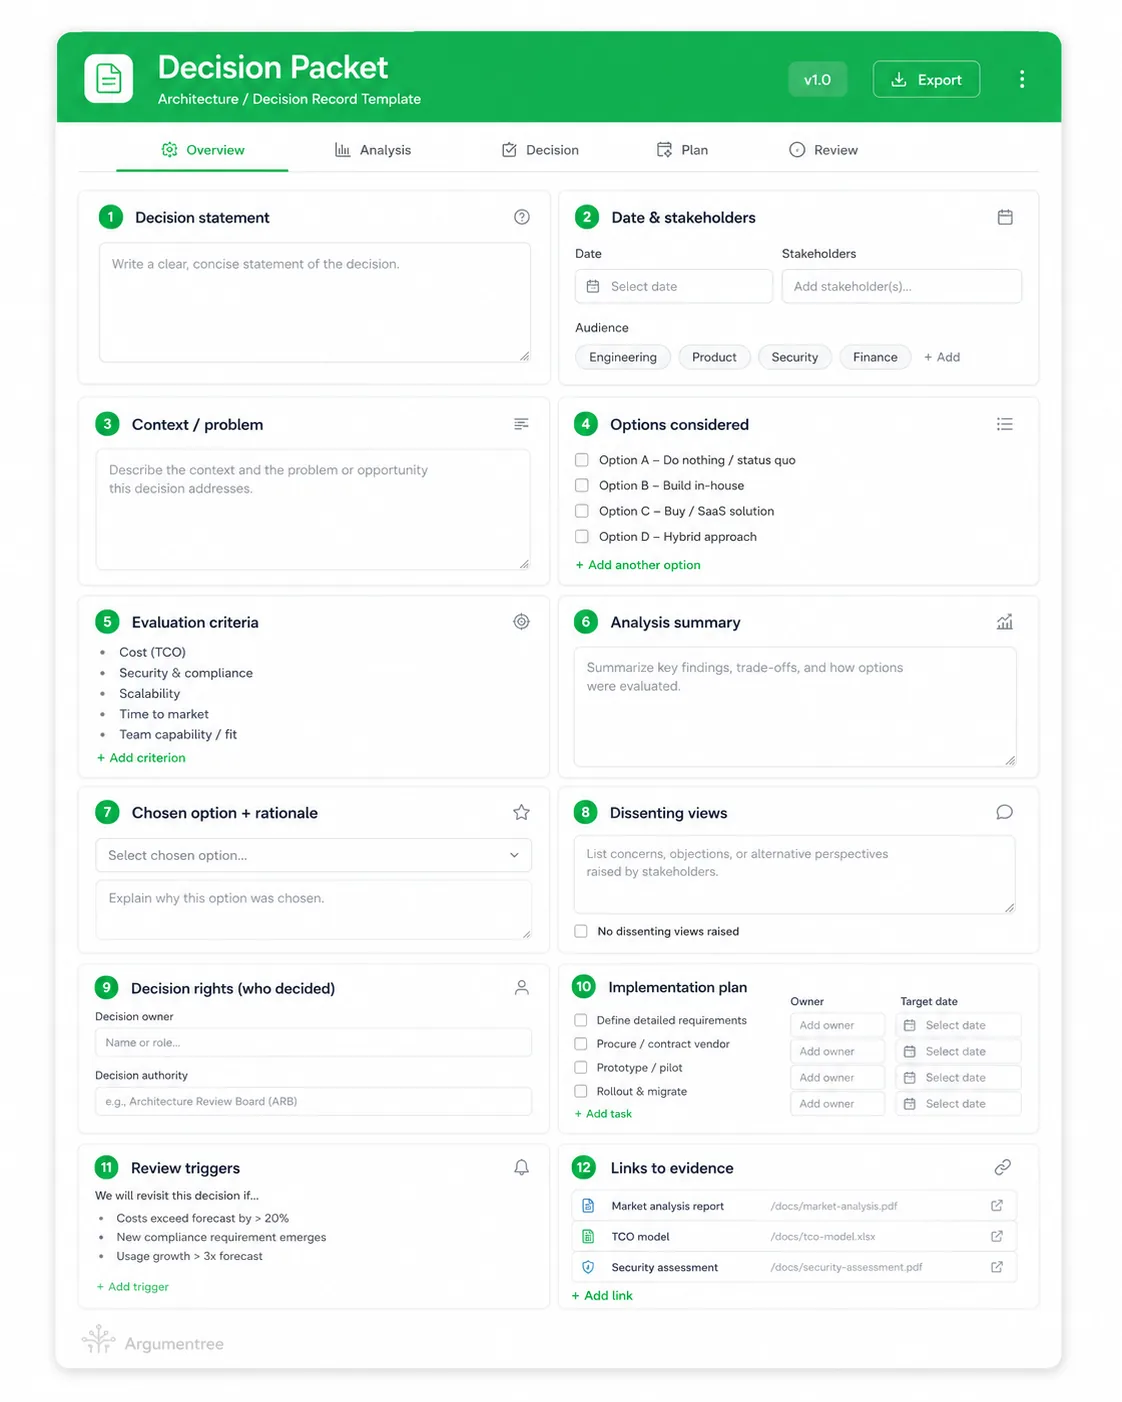The image size is (1122, 1402).
Task: Select the Engineering audience chip
Action: pyautogui.click(x=623, y=357)
